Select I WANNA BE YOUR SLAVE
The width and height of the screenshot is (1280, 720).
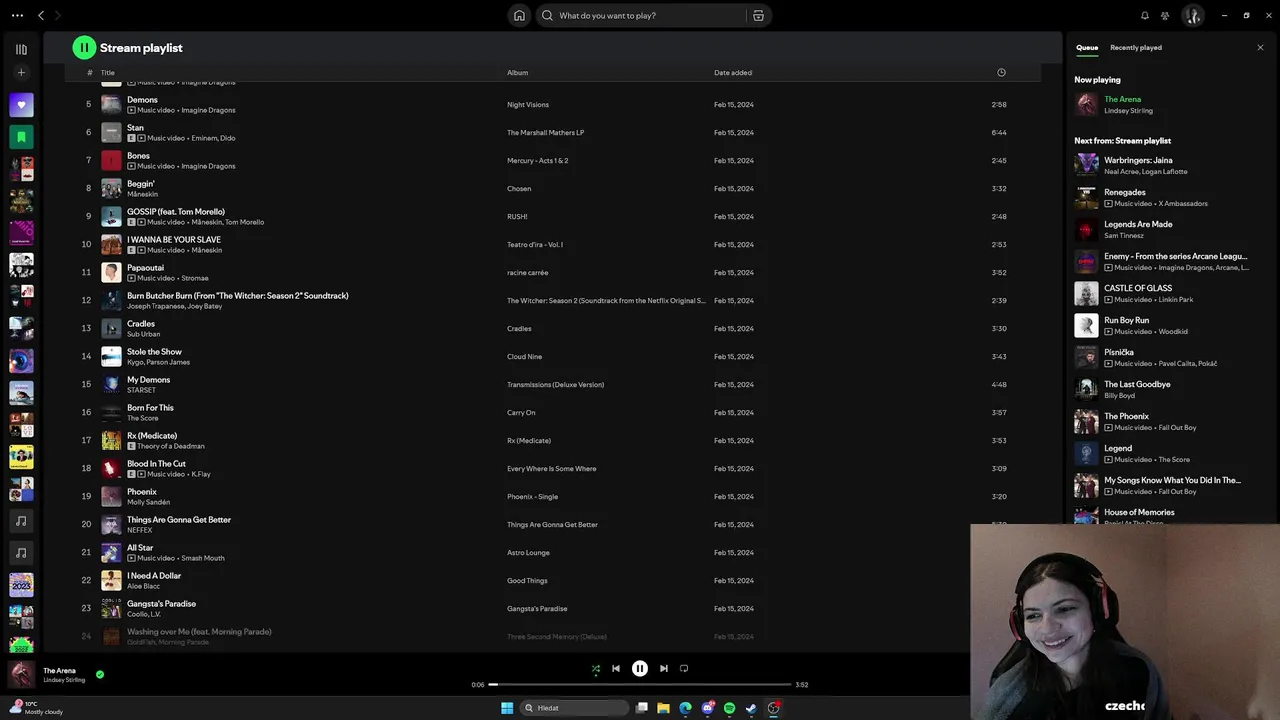[x=174, y=240]
